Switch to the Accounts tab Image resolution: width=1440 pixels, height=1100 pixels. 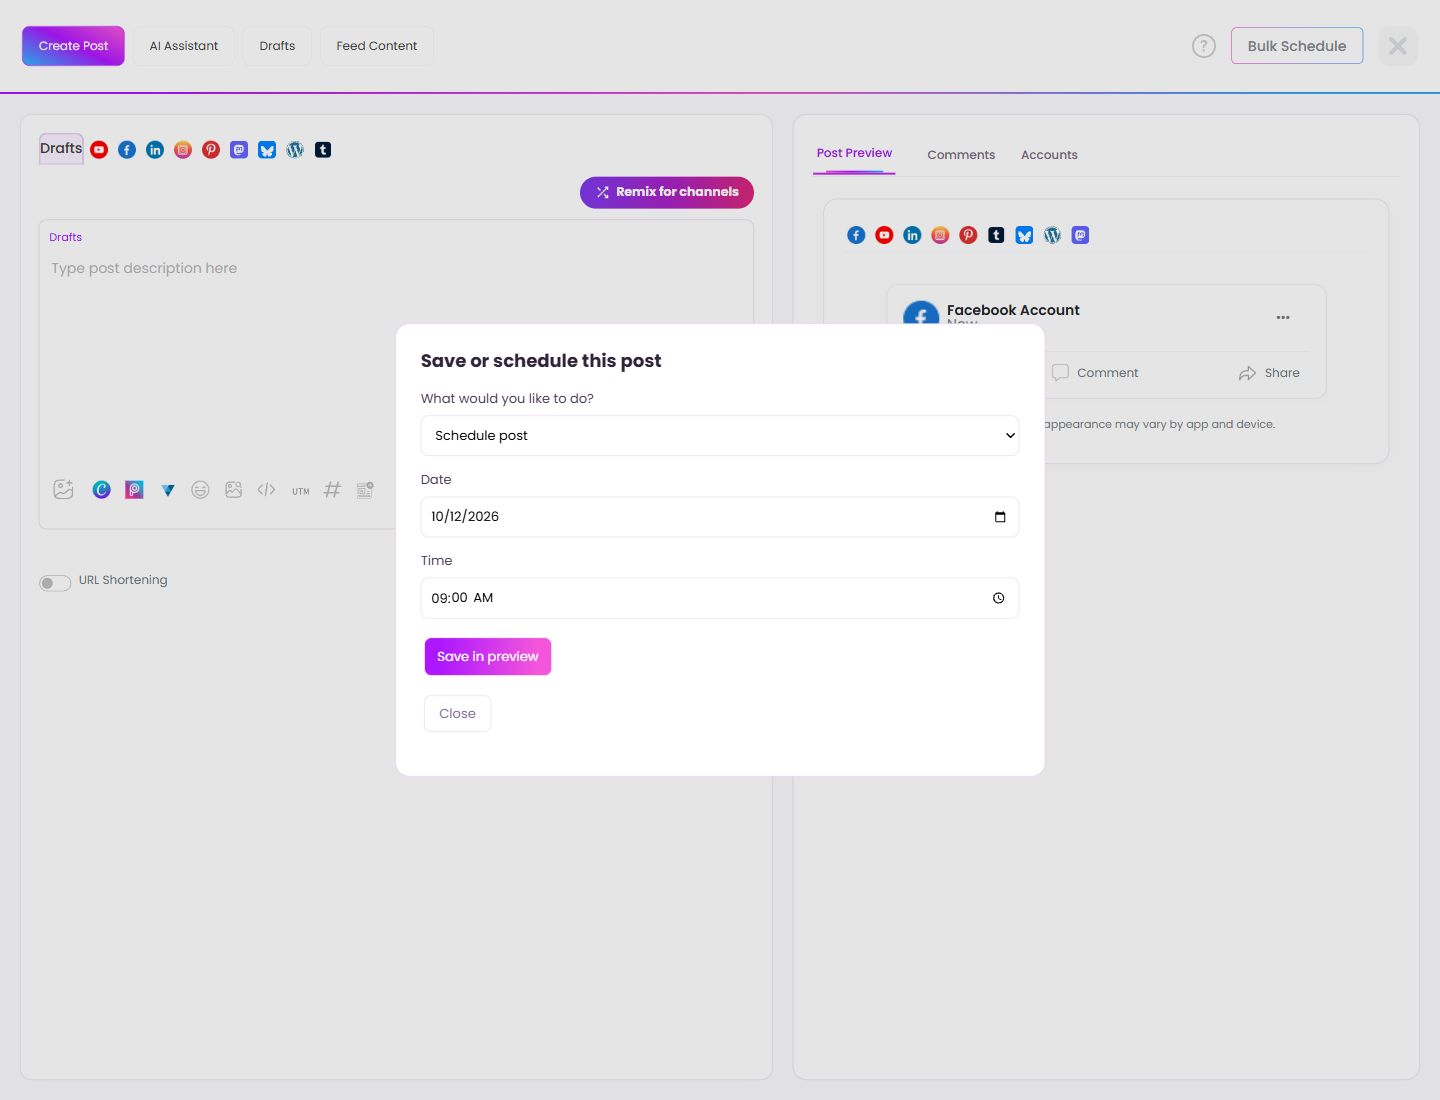[1049, 155]
